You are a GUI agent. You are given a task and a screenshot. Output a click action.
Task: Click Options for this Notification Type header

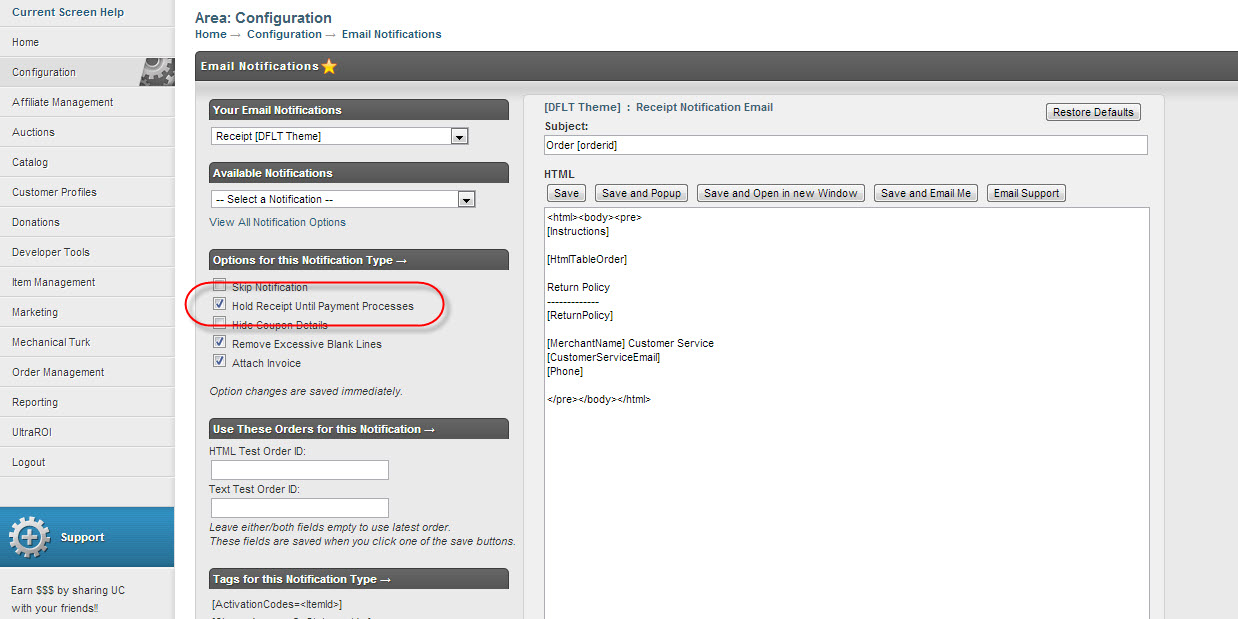(x=359, y=260)
